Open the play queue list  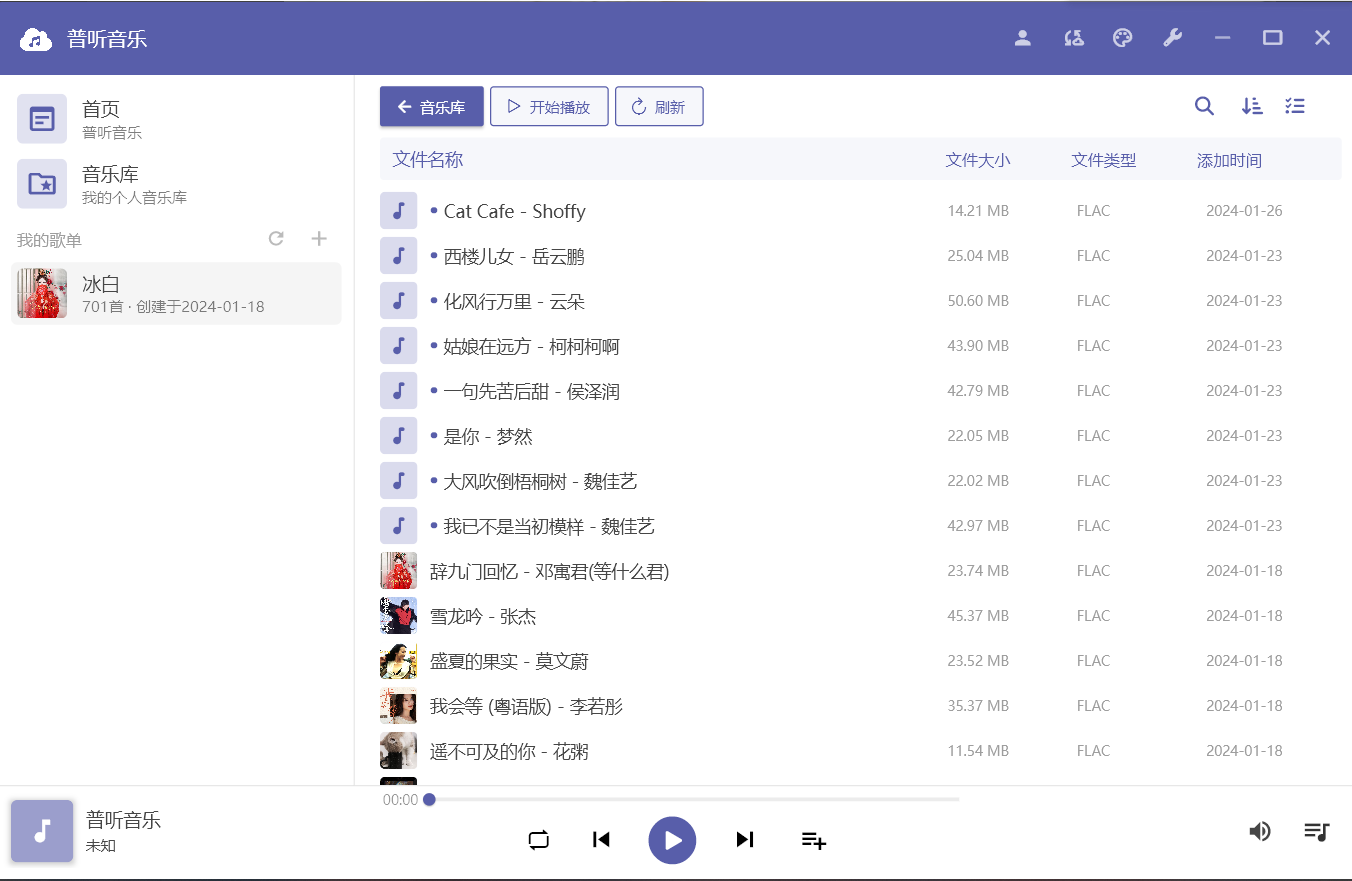coord(1316,831)
